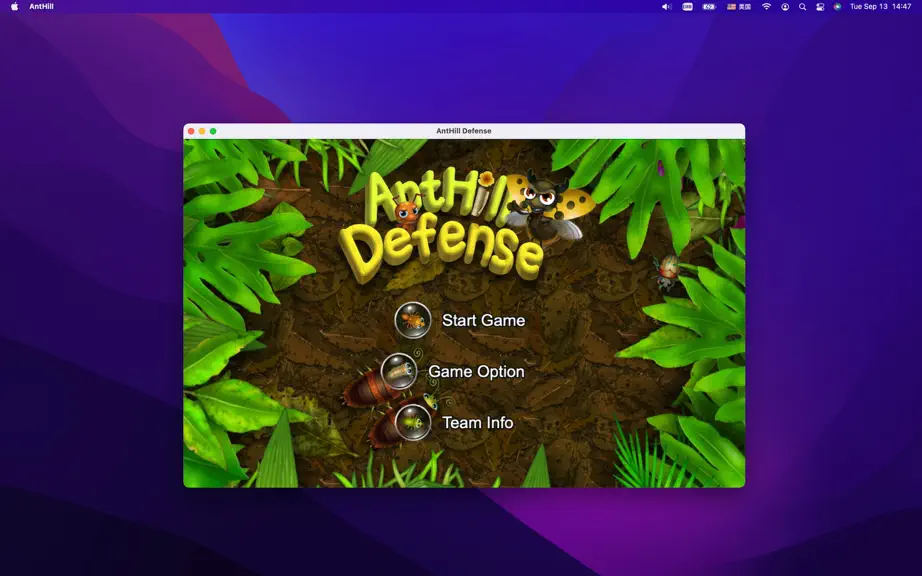Minimize the AntHill Defense window
Viewport: 922px width, 576px height.
(202, 131)
